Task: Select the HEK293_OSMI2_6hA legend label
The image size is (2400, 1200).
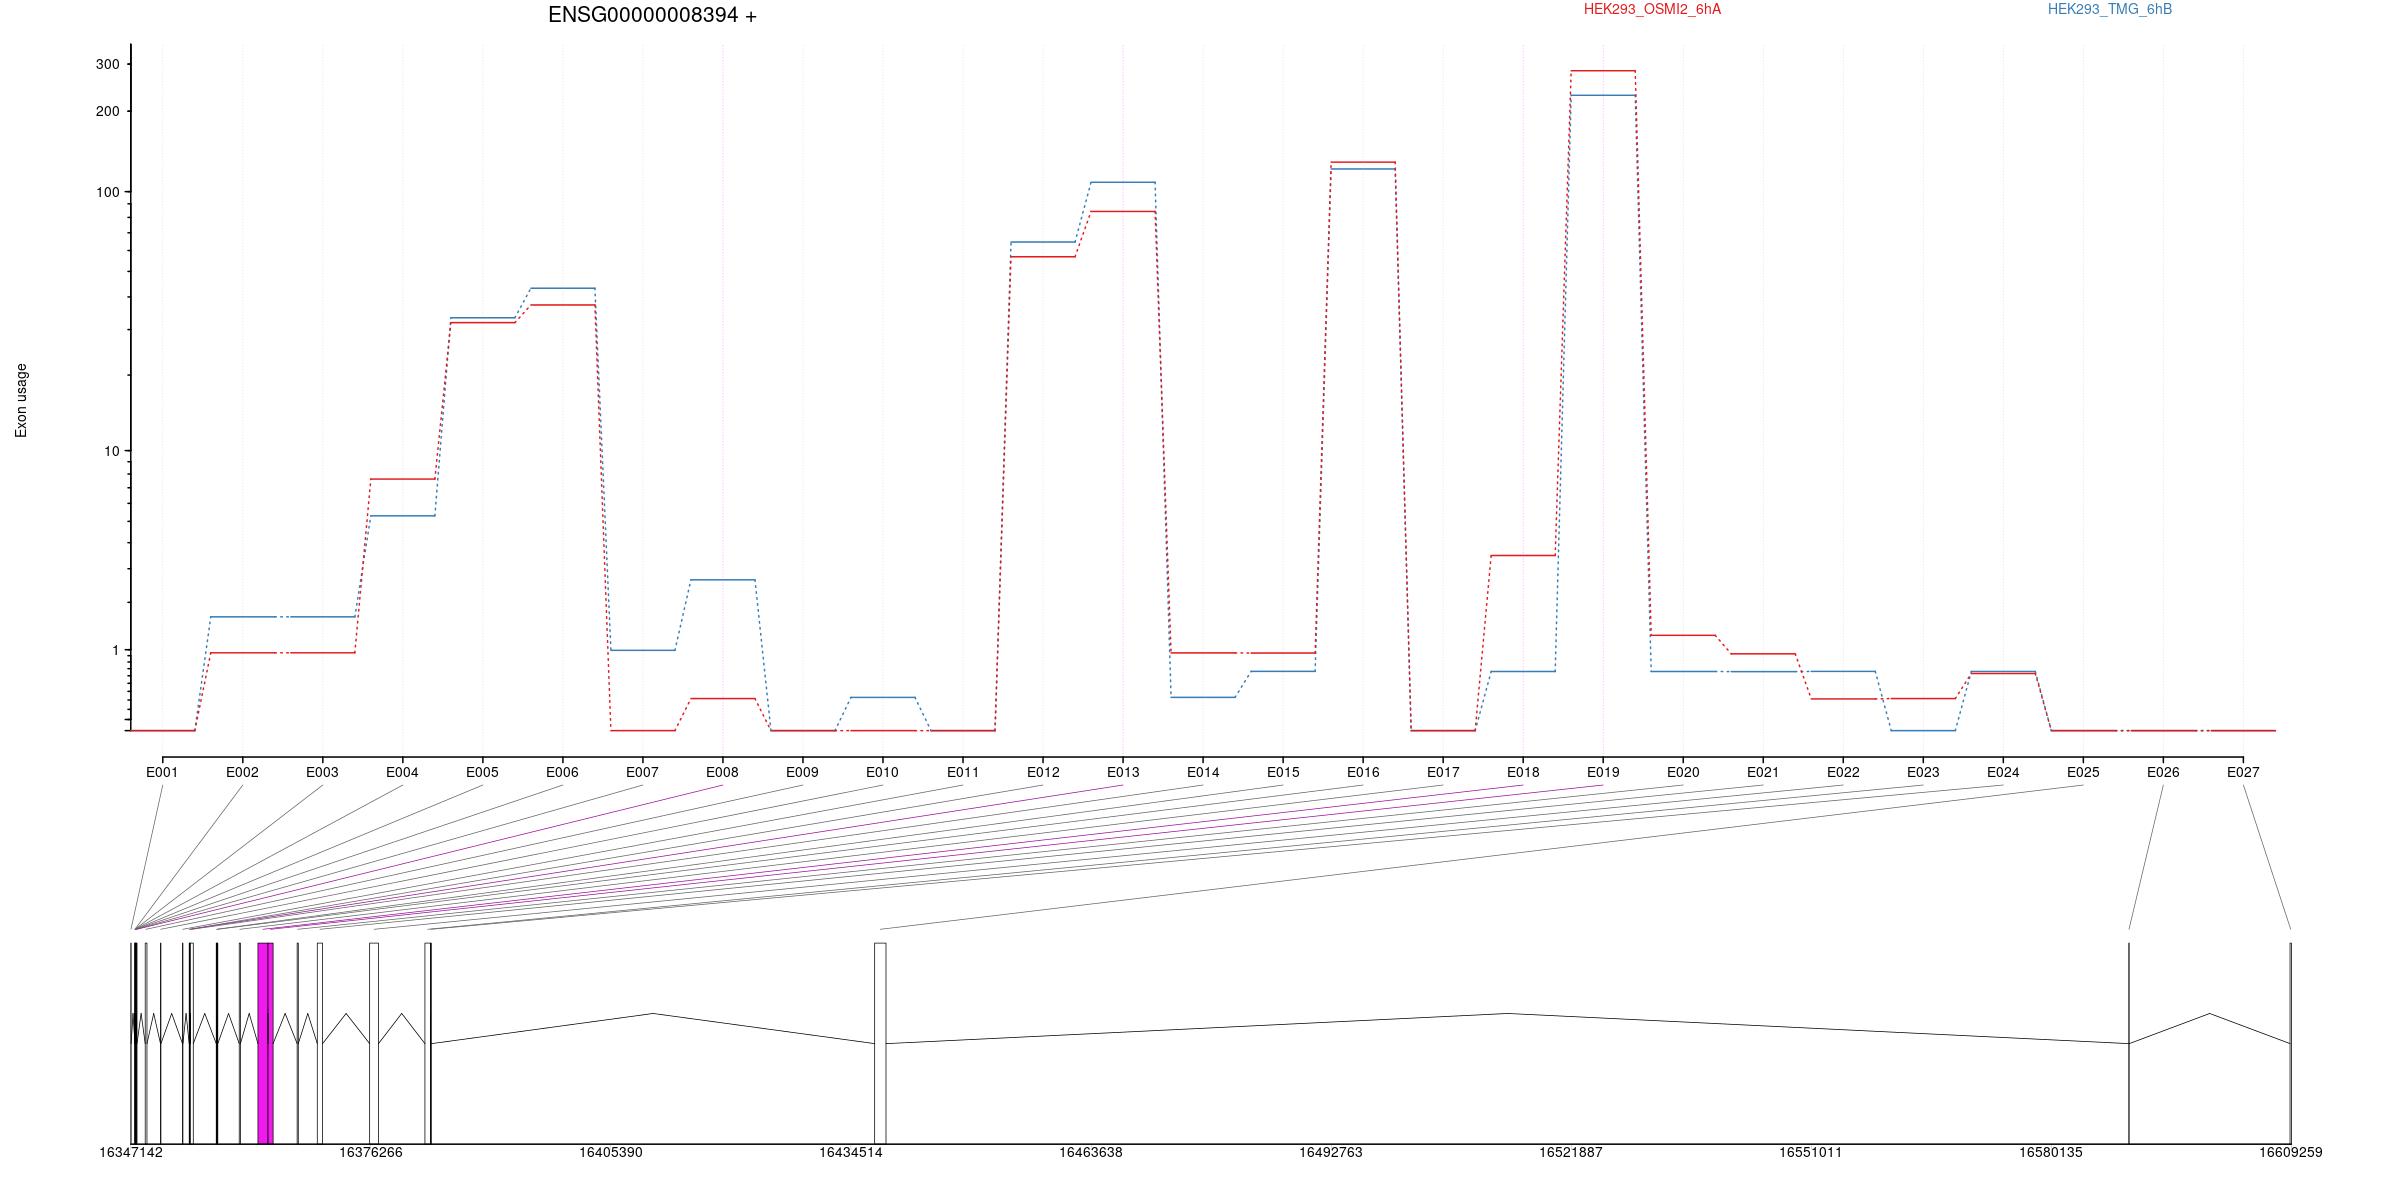Action: 1652,9
